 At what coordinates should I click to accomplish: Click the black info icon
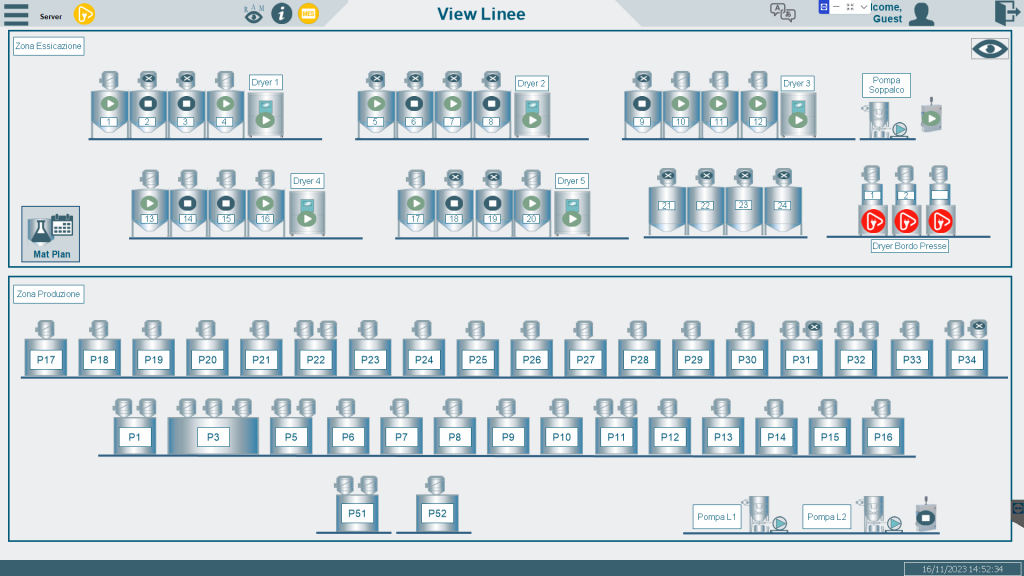click(x=282, y=14)
